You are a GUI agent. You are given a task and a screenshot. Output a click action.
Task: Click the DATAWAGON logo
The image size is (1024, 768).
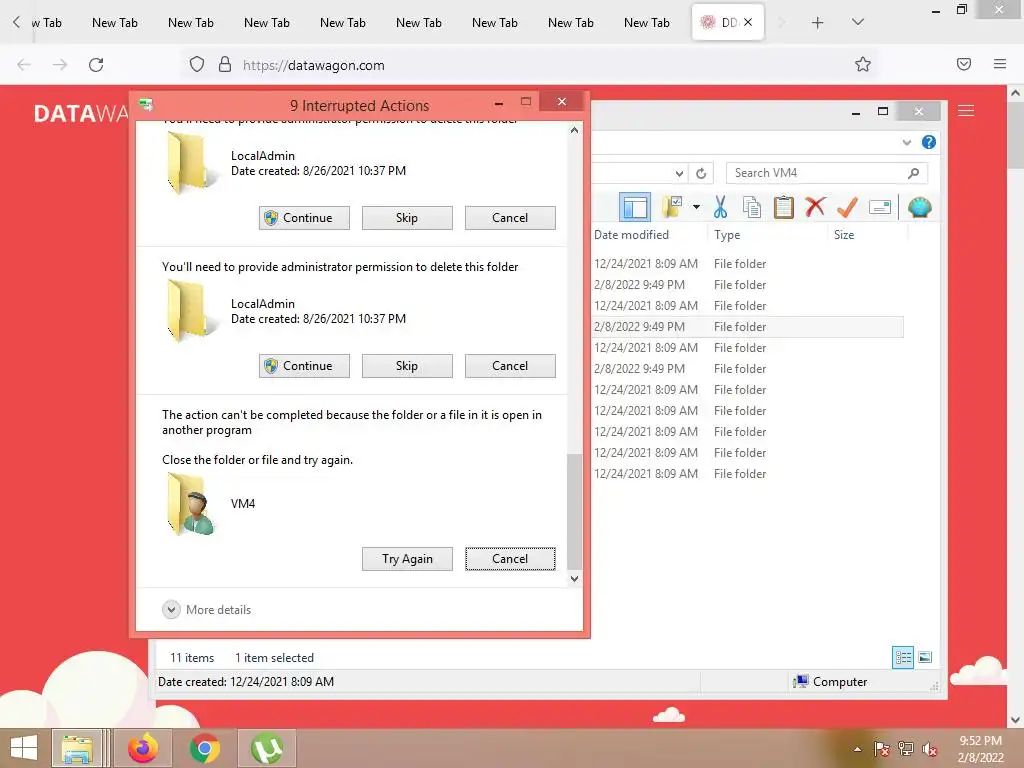(81, 114)
